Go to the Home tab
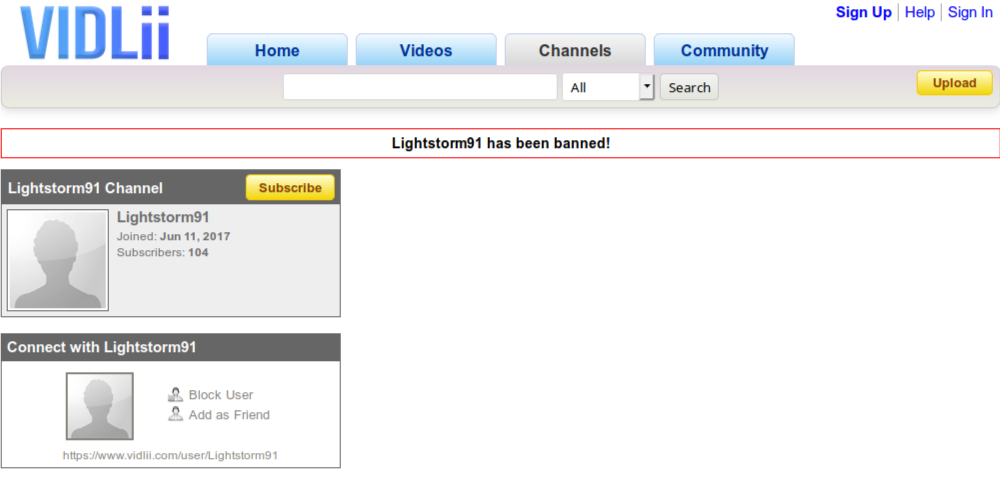This screenshot has width=1000, height=500. [x=277, y=51]
